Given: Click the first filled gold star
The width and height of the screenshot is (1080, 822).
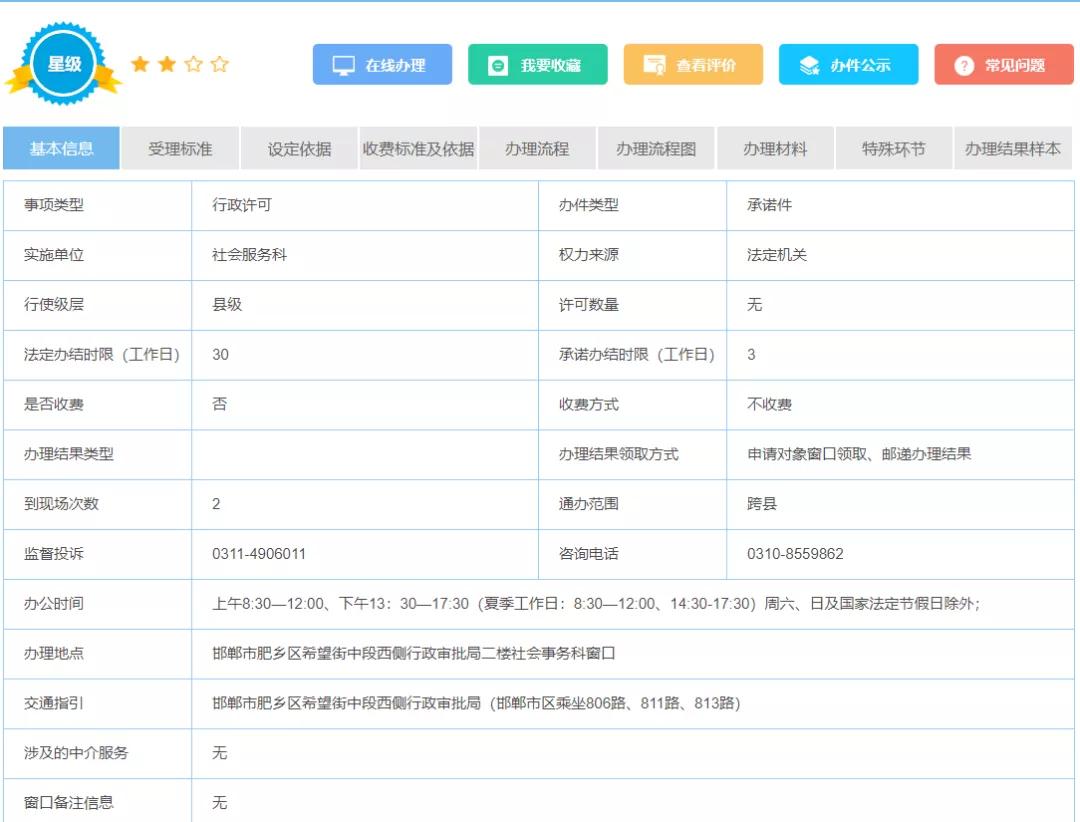Looking at the screenshot, I should pyautogui.click(x=140, y=65).
